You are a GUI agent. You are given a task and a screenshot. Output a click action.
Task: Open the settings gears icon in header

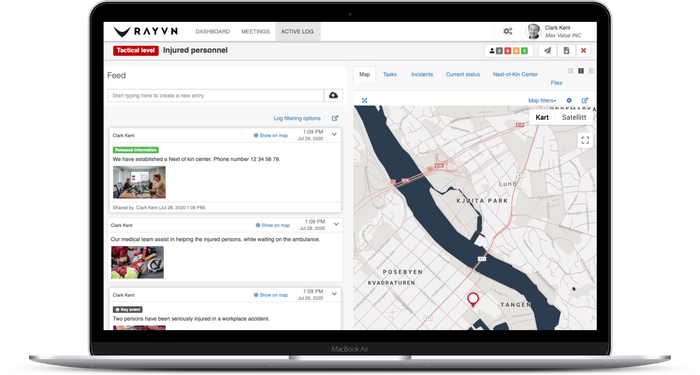[508, 31]
